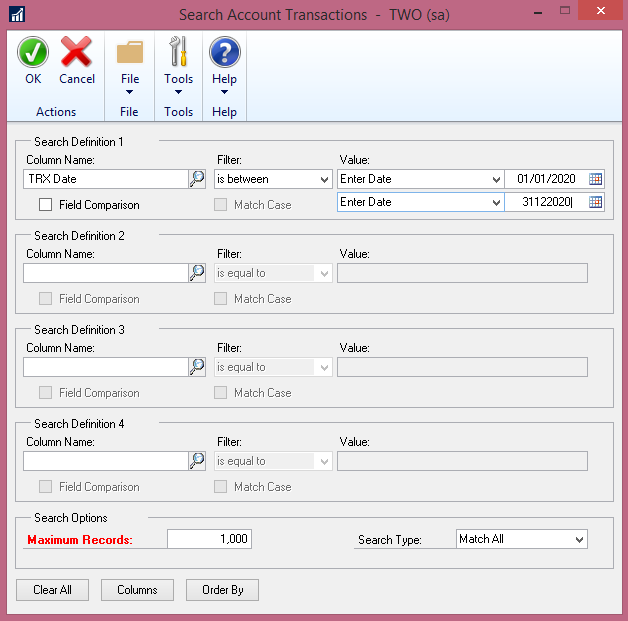Viewport: 628px width, 621px height.
Task: Open the Help question mark icon
Action: point(225,52)
